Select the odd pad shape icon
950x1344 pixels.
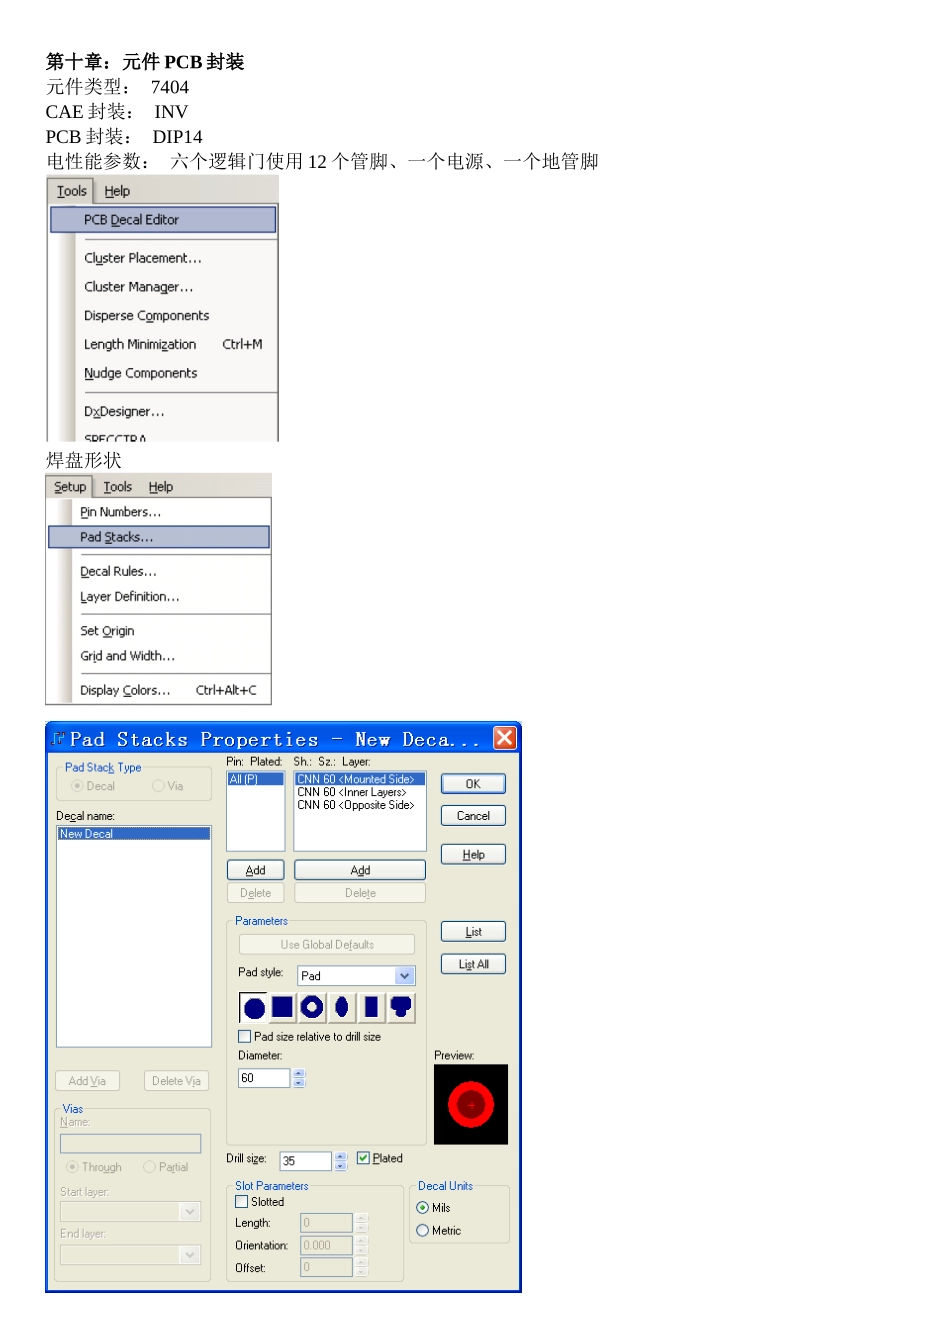click(401, 1007)
